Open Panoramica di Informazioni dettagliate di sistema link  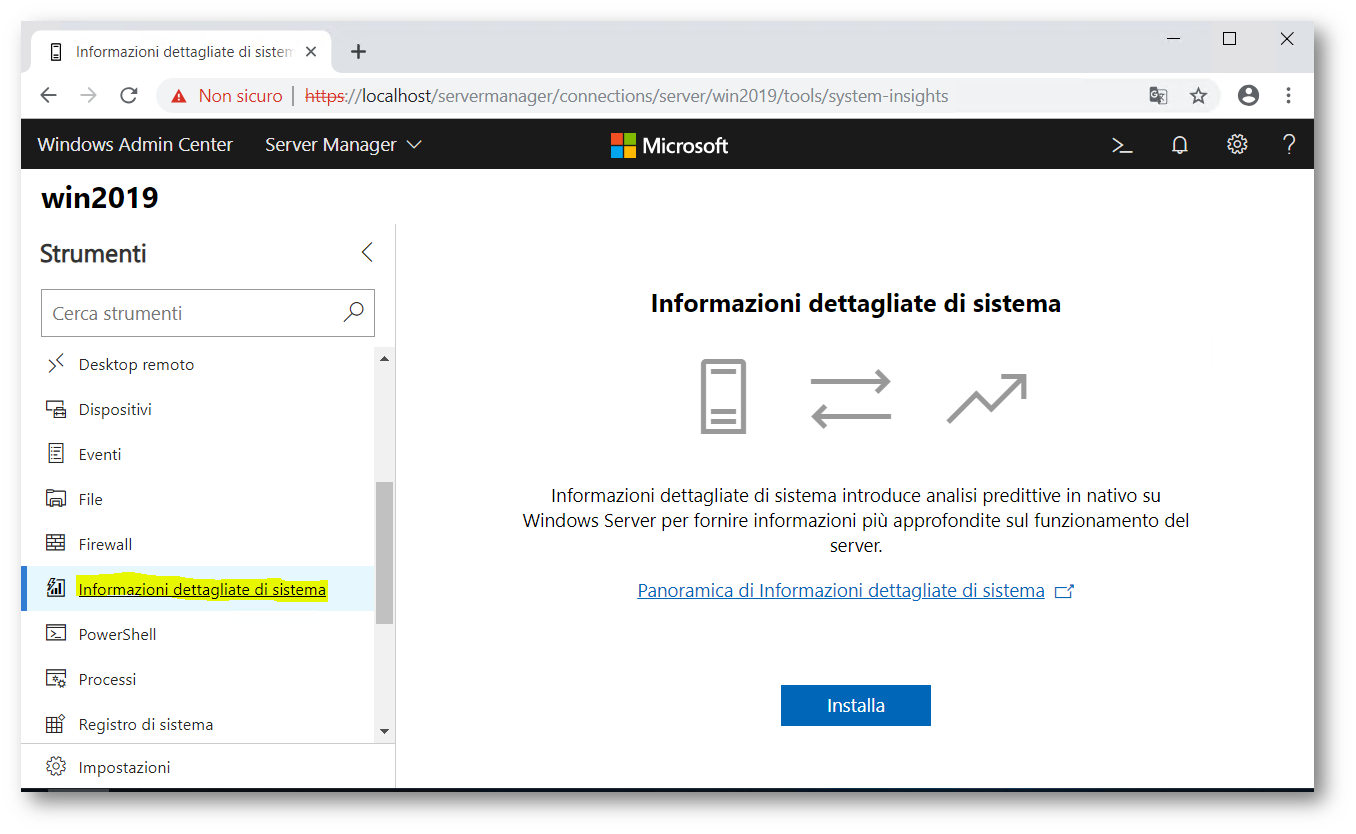coord(840,590)
